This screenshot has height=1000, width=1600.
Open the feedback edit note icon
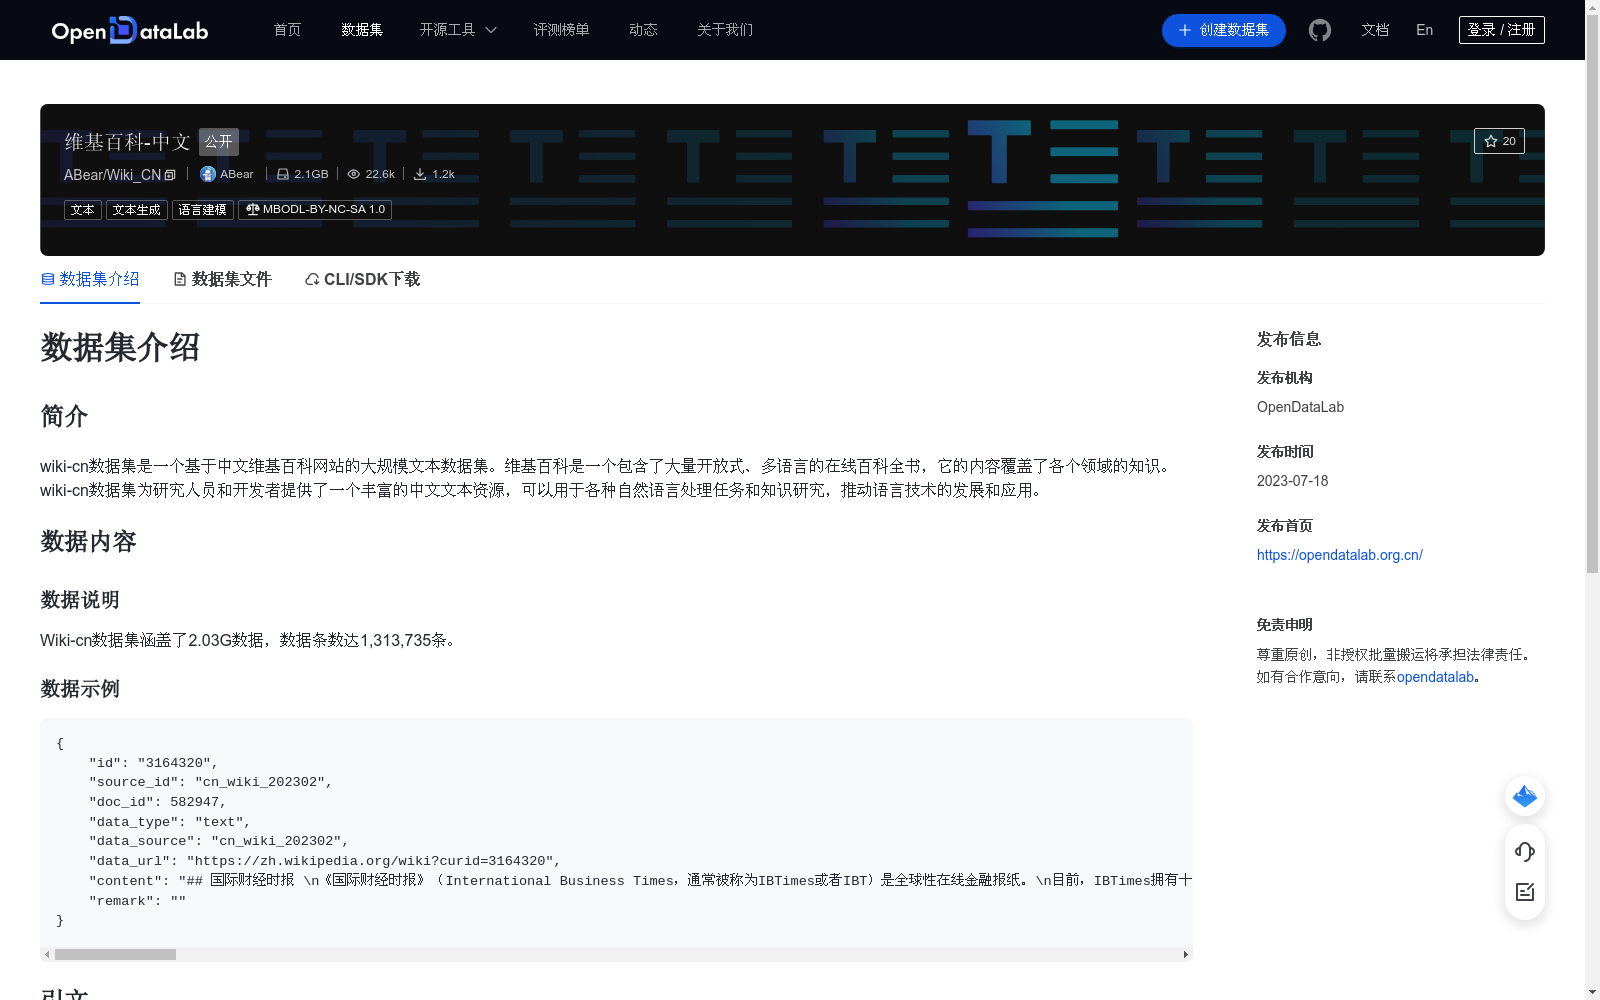click(x=1525, y=892)
